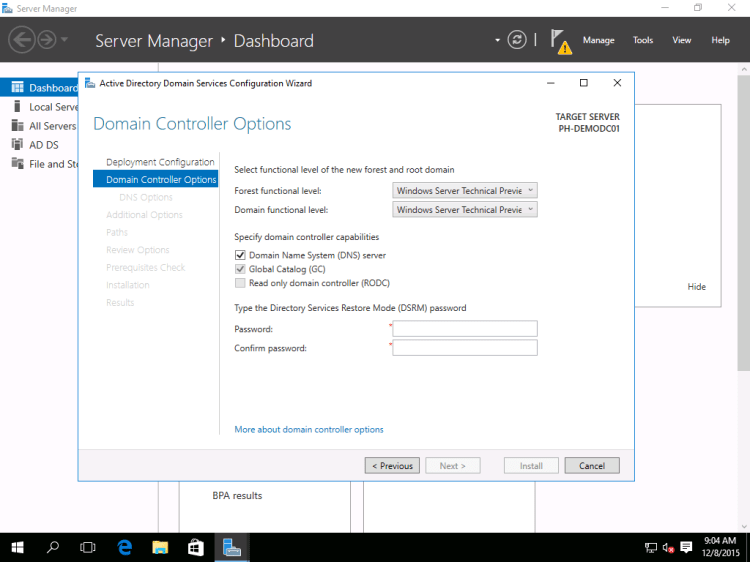The image size is (750, 562).
Task: Launch Windows Store from the taskbar
Action: coord(196,547)
